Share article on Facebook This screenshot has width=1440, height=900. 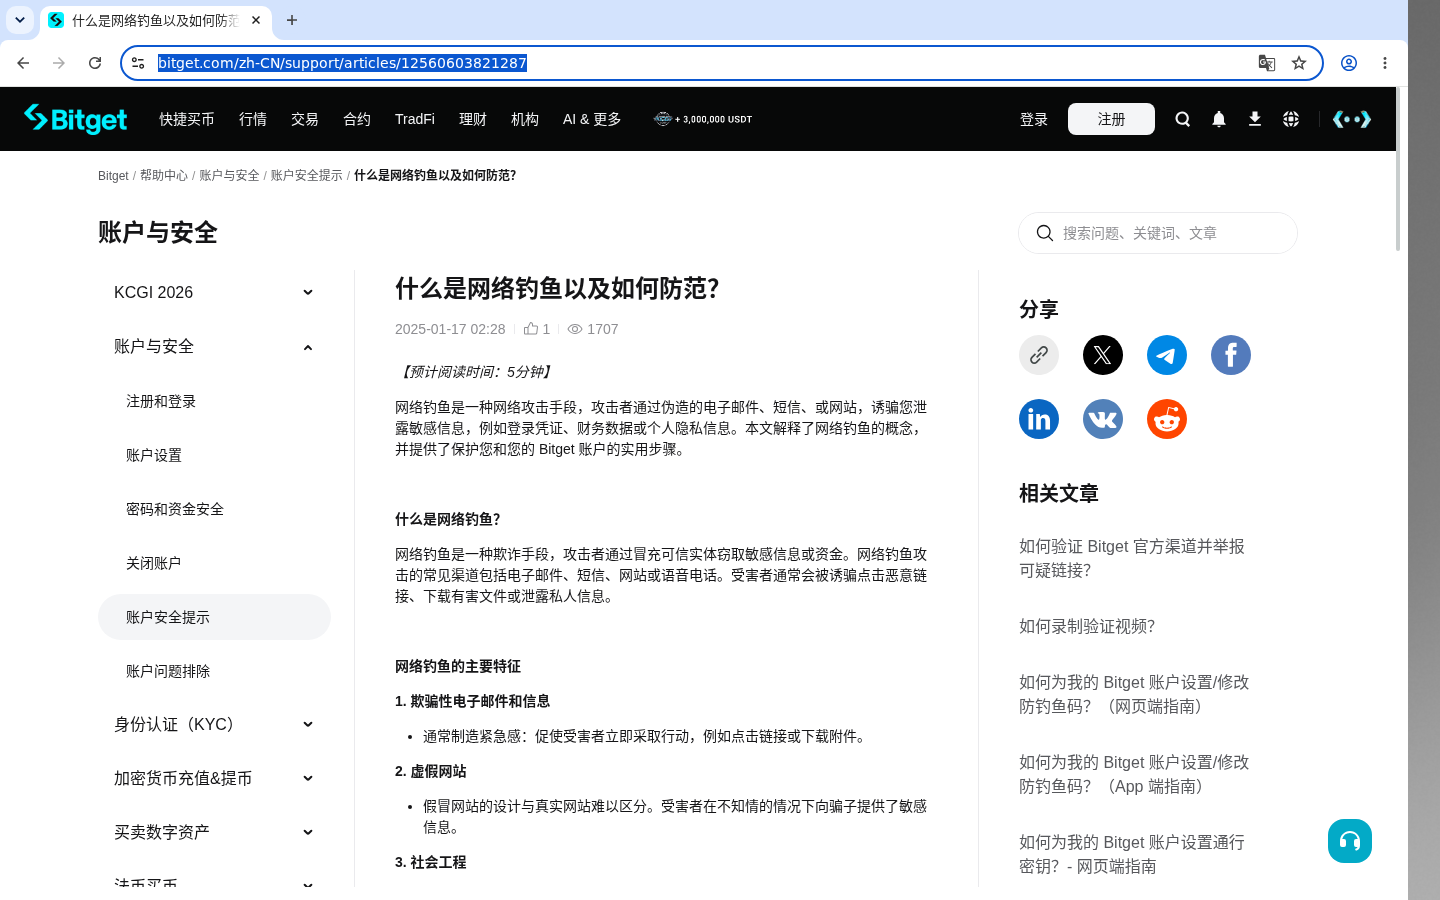(x=1231, y=355)
